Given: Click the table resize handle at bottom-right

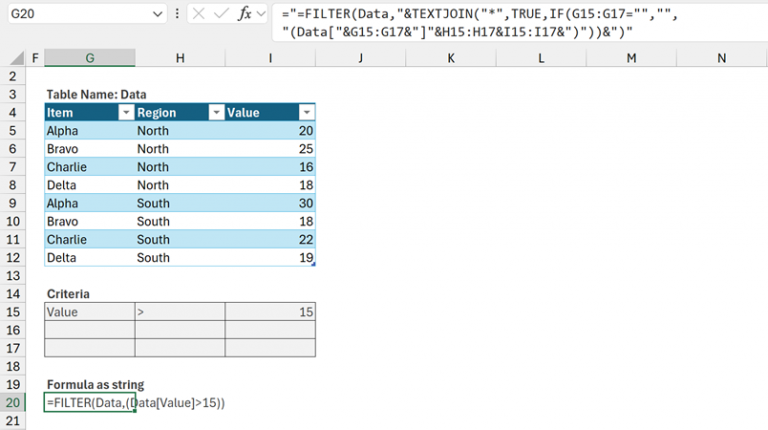Looking at the screenshot, I should pos(314,264).
